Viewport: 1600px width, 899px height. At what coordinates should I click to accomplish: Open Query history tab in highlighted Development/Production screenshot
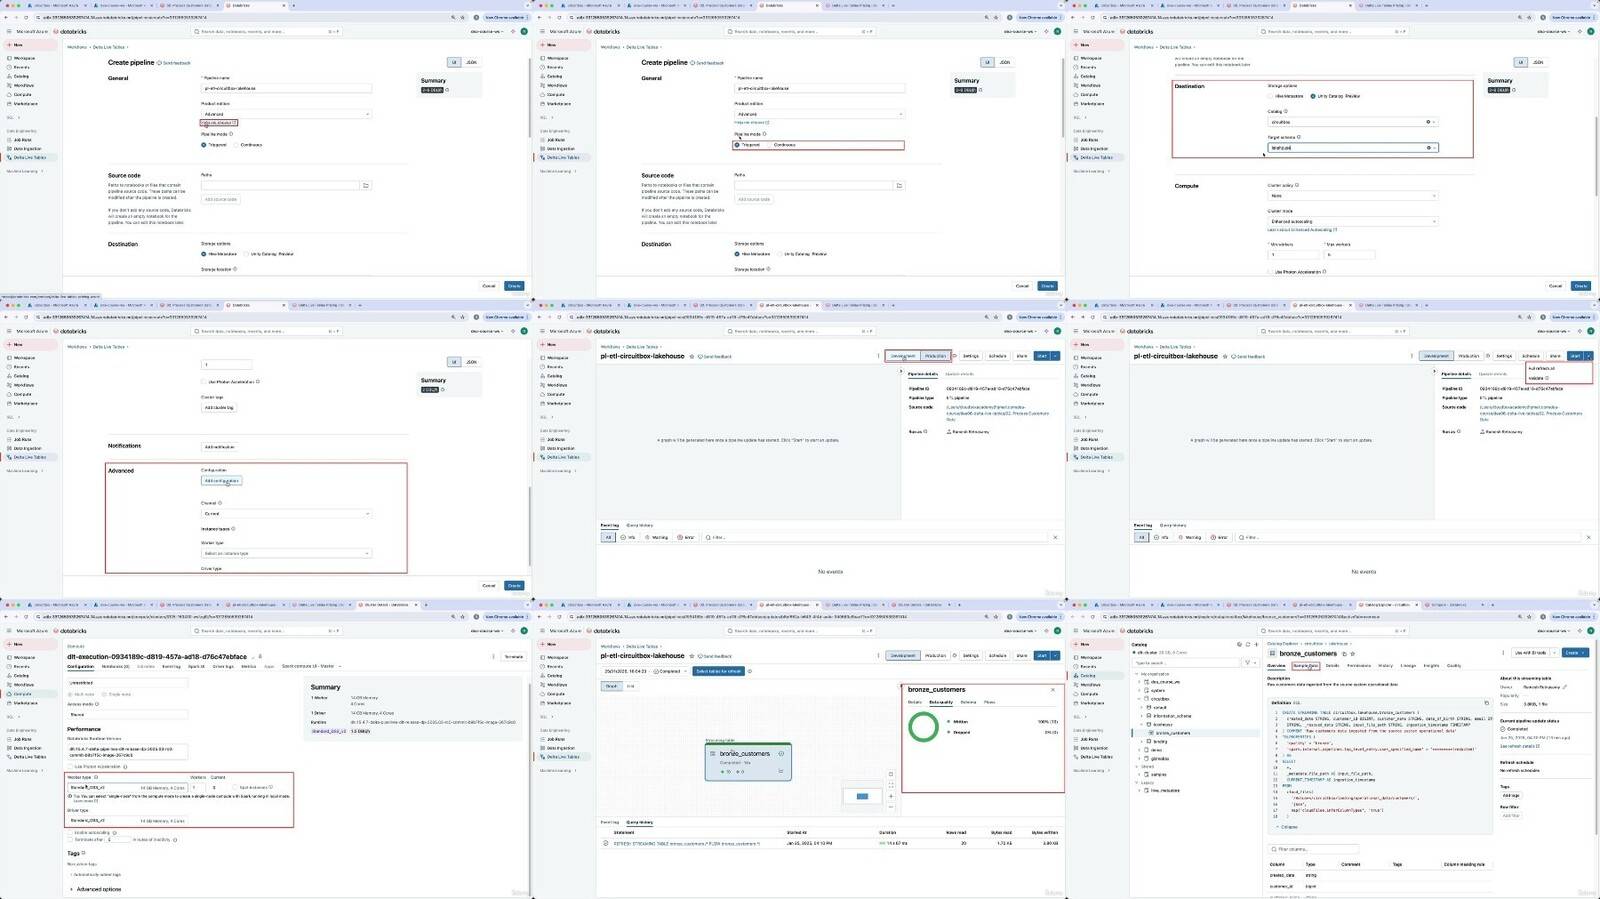coord(640,525)
